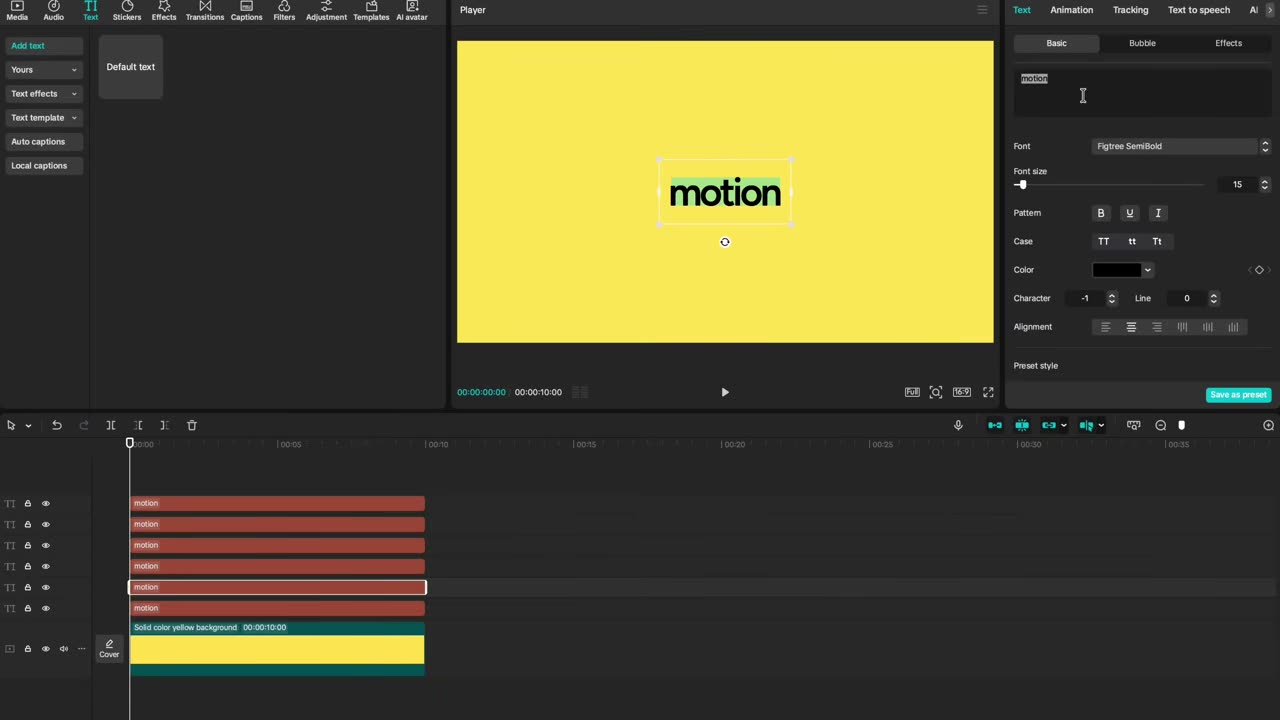Screen dimensions: 1280x720
Task: Mute the yellow background video track audio
Action: tap(63, 649)
